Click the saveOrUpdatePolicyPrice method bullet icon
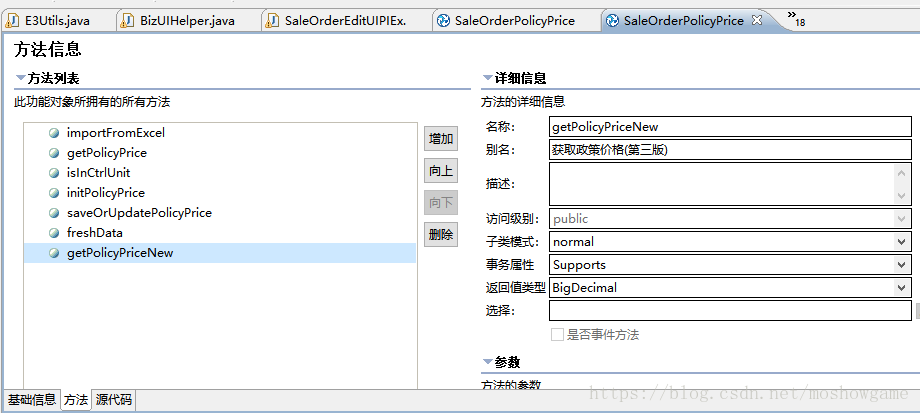This screenshot has height=413, width=920. (55, 213)
